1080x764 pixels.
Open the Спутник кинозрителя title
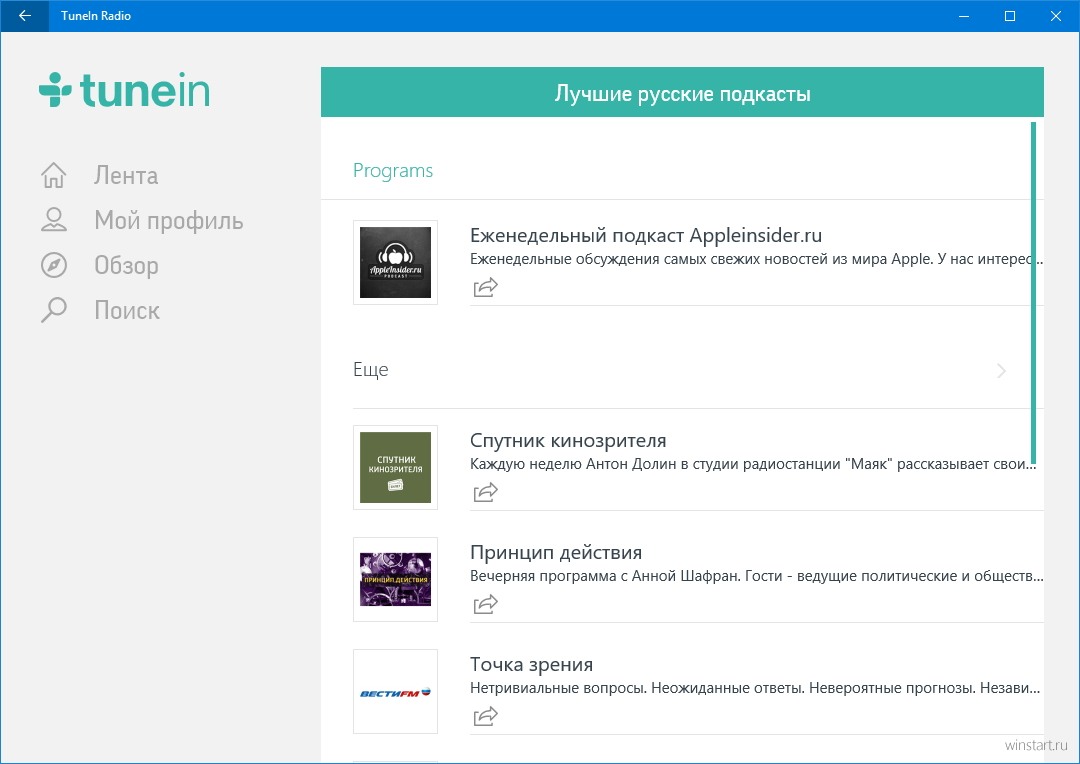pyautogui.click(x=568, y=441)
